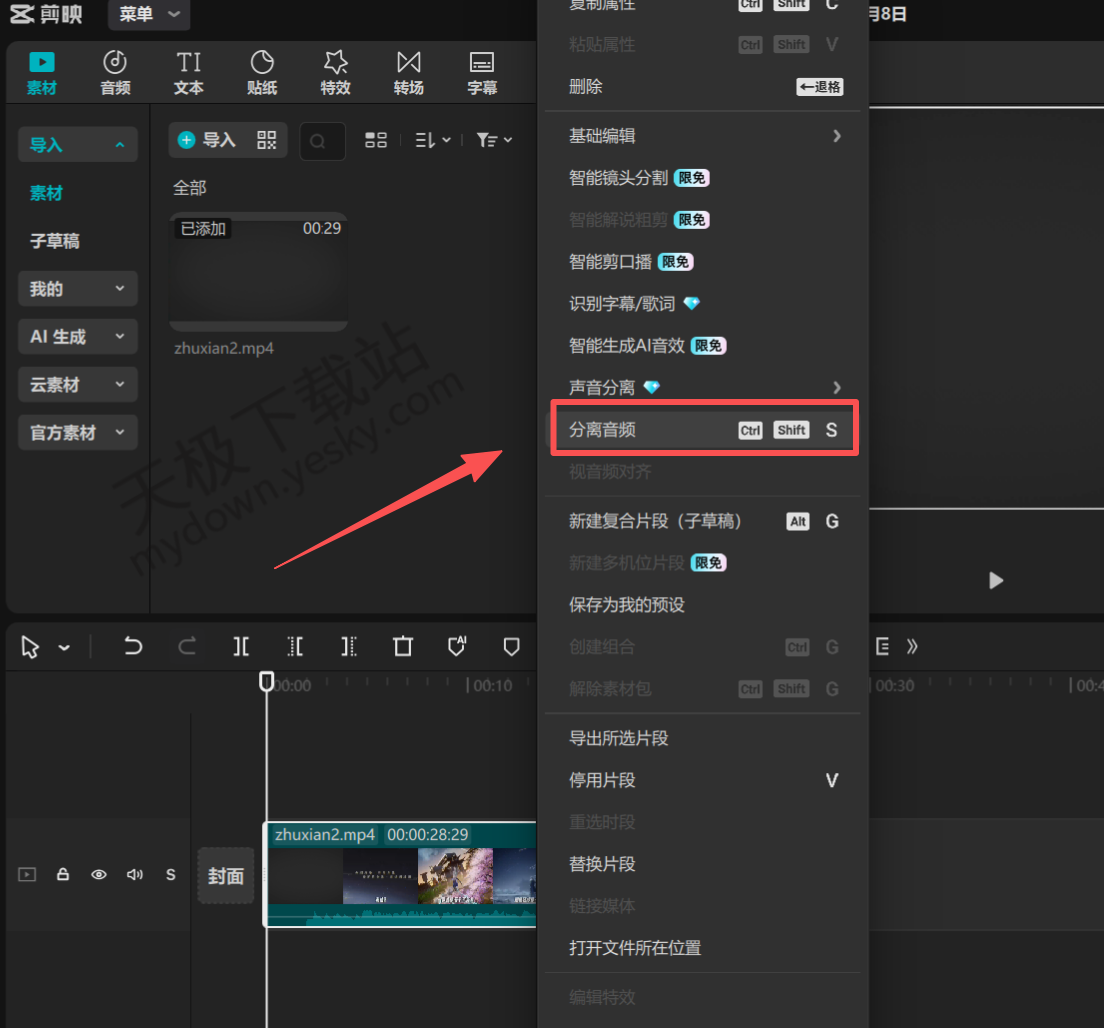Expand the AI 生成 sidebar section
This screenshot has height=1028, width=1104.
(77, 337)
